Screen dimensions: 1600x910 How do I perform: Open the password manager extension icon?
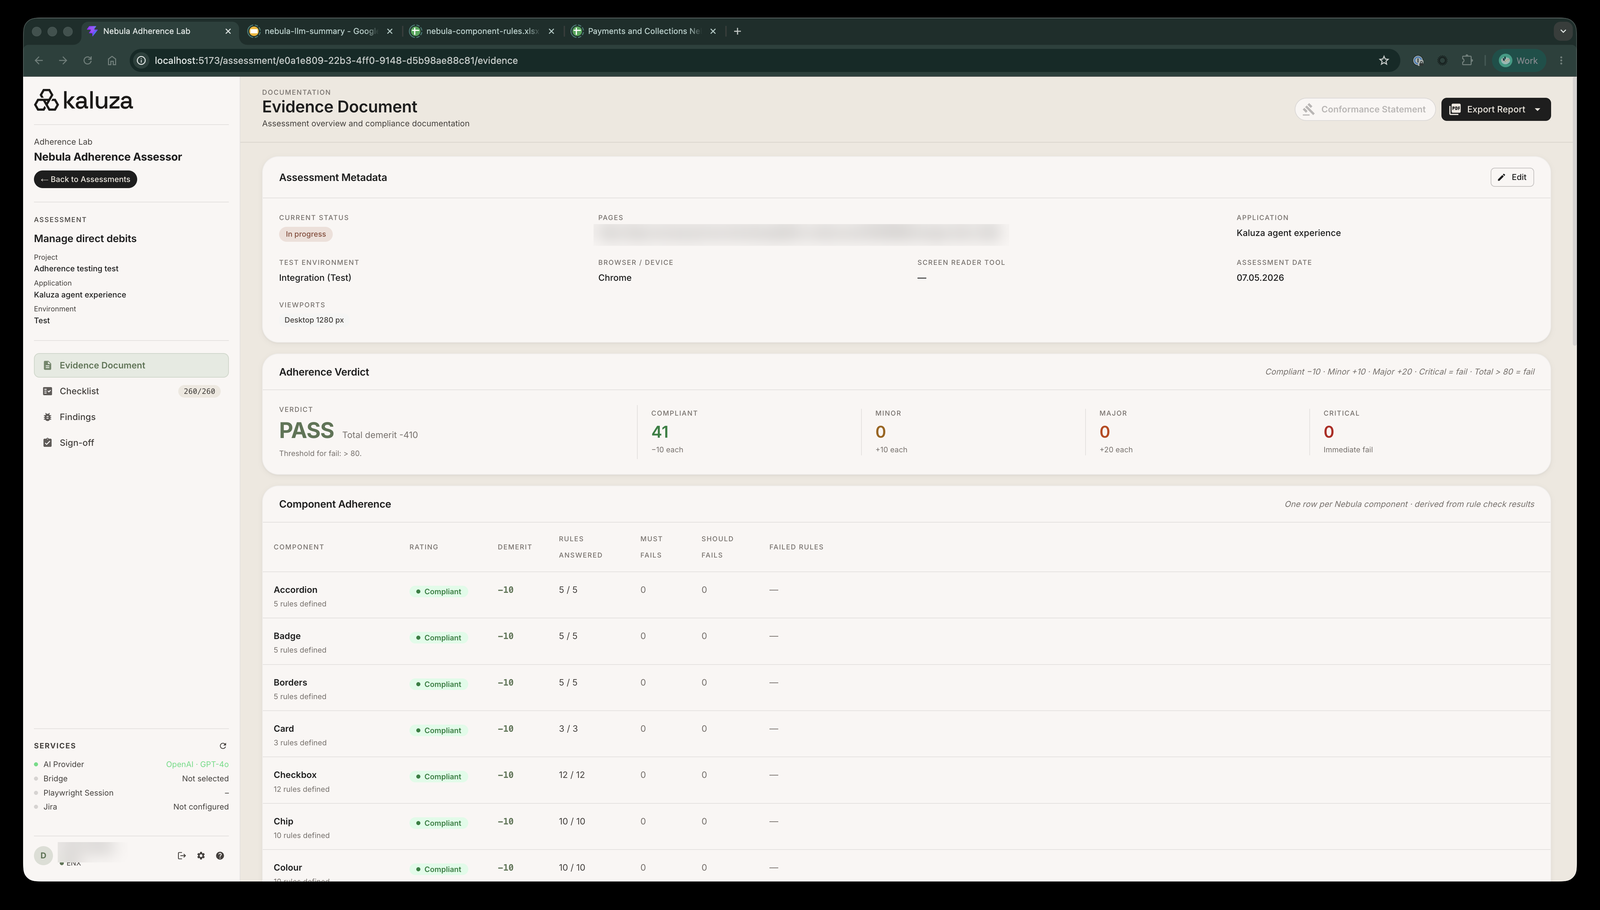[1418, 60]
